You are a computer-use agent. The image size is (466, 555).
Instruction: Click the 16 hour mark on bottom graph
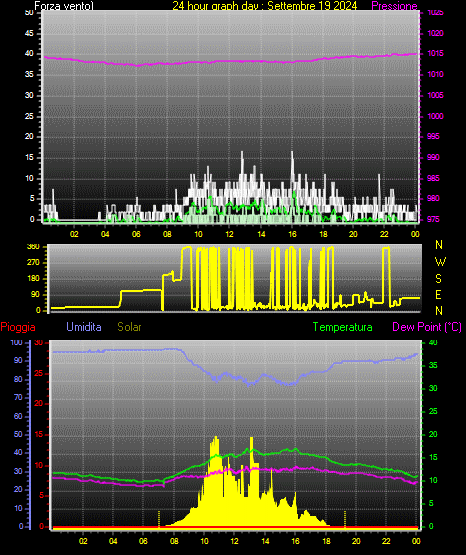[x=295, y=541]
